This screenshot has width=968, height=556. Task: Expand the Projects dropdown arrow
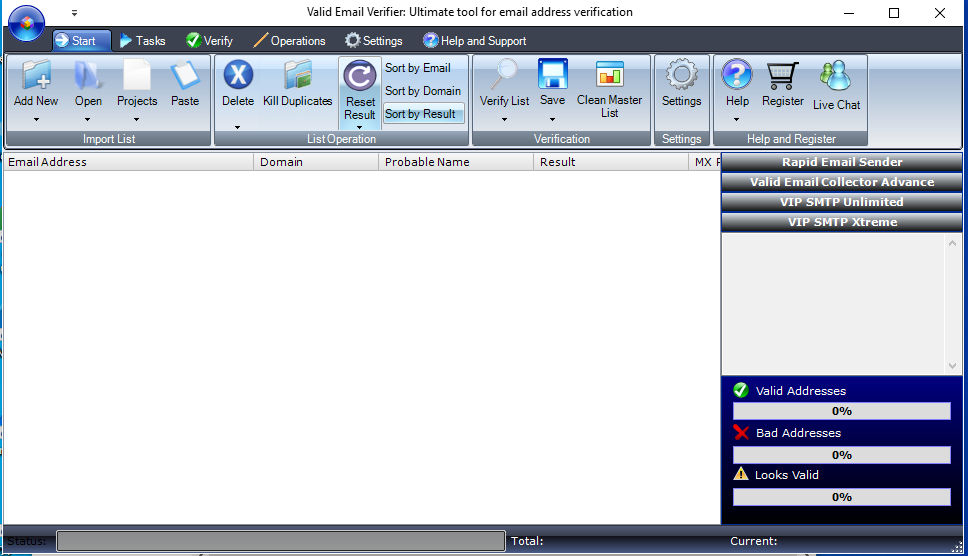coord(136,120)
